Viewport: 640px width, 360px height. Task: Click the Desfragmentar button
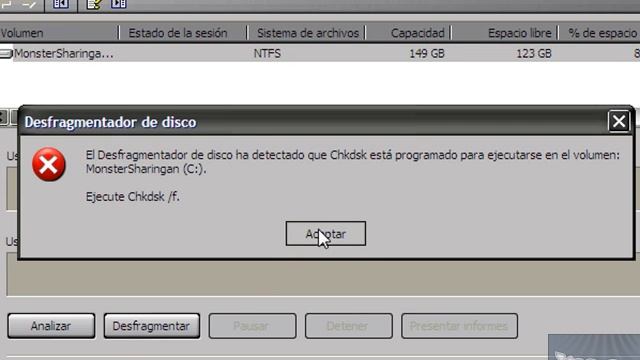[x=151, y=326]
